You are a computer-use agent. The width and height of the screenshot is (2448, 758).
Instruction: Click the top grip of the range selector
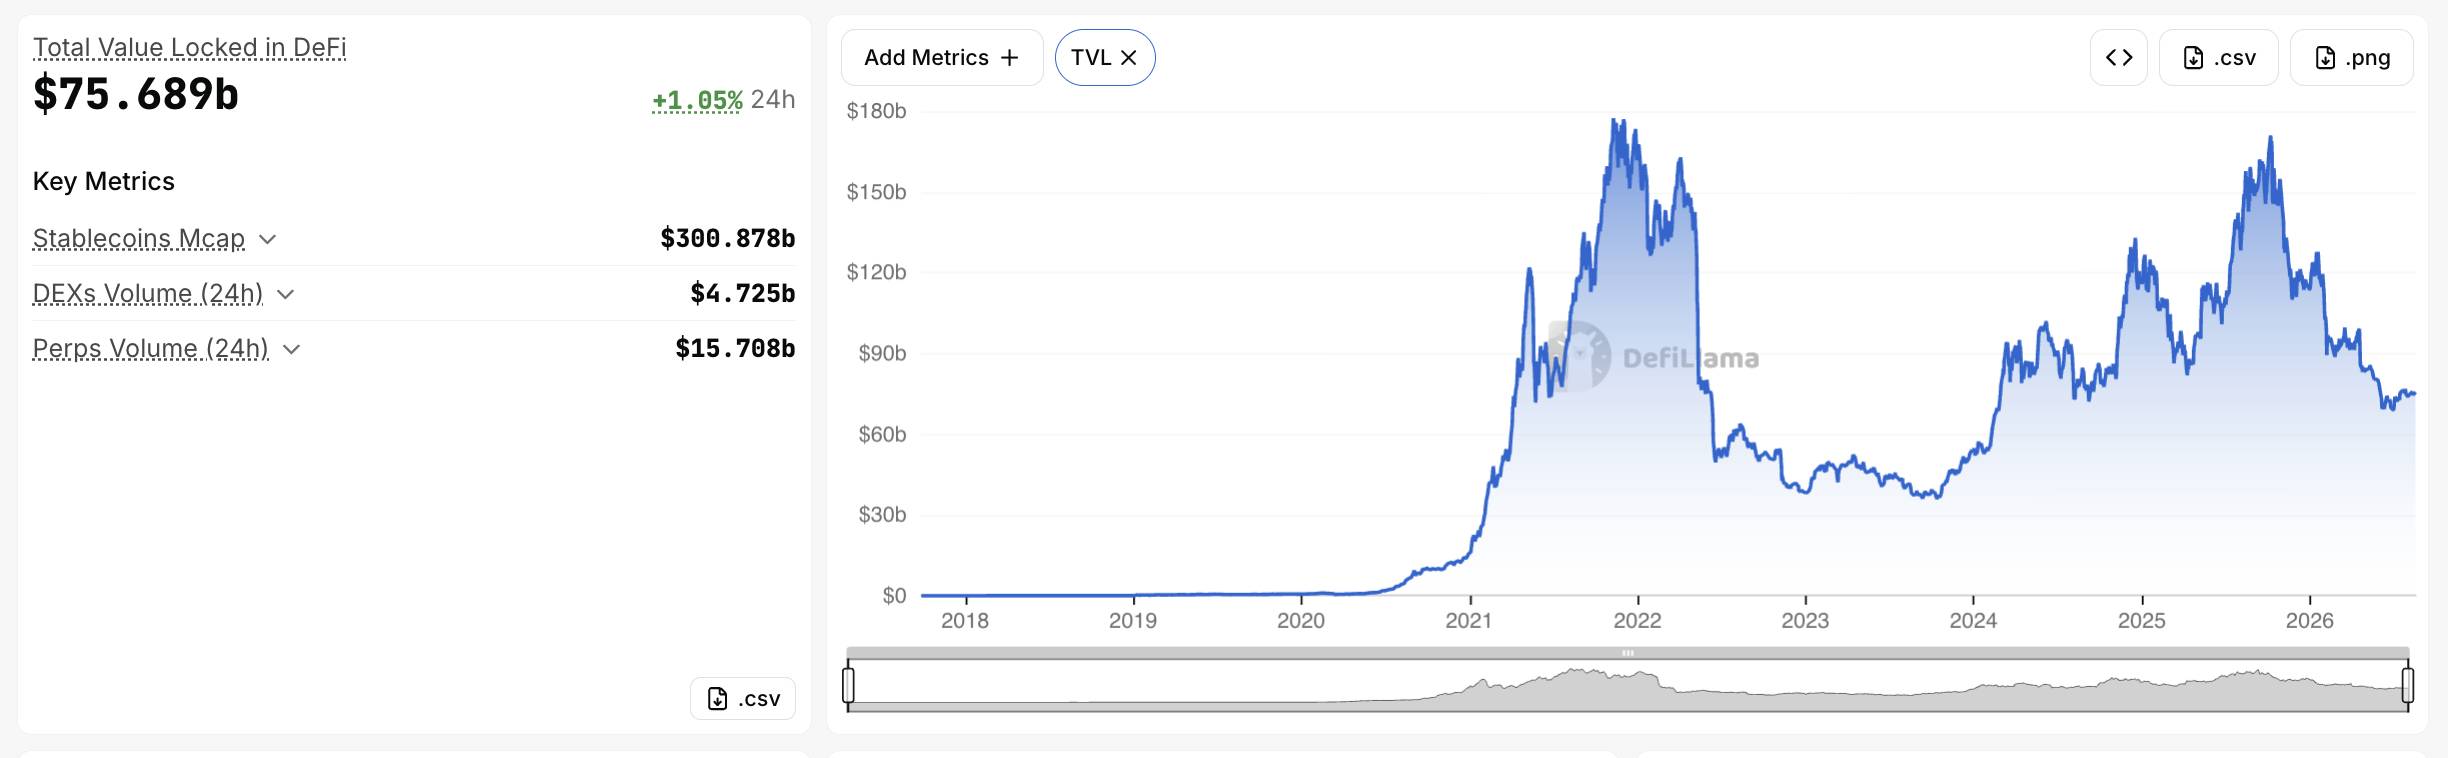[x=1628, y=653]
